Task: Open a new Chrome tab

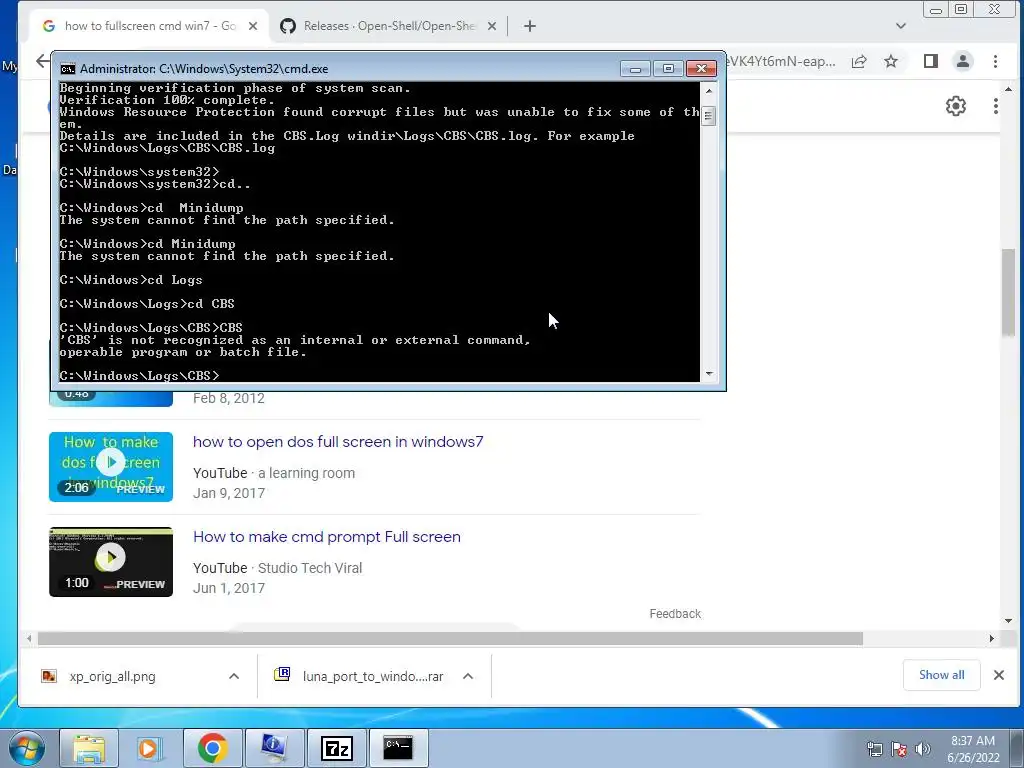Action: point(530,26)
